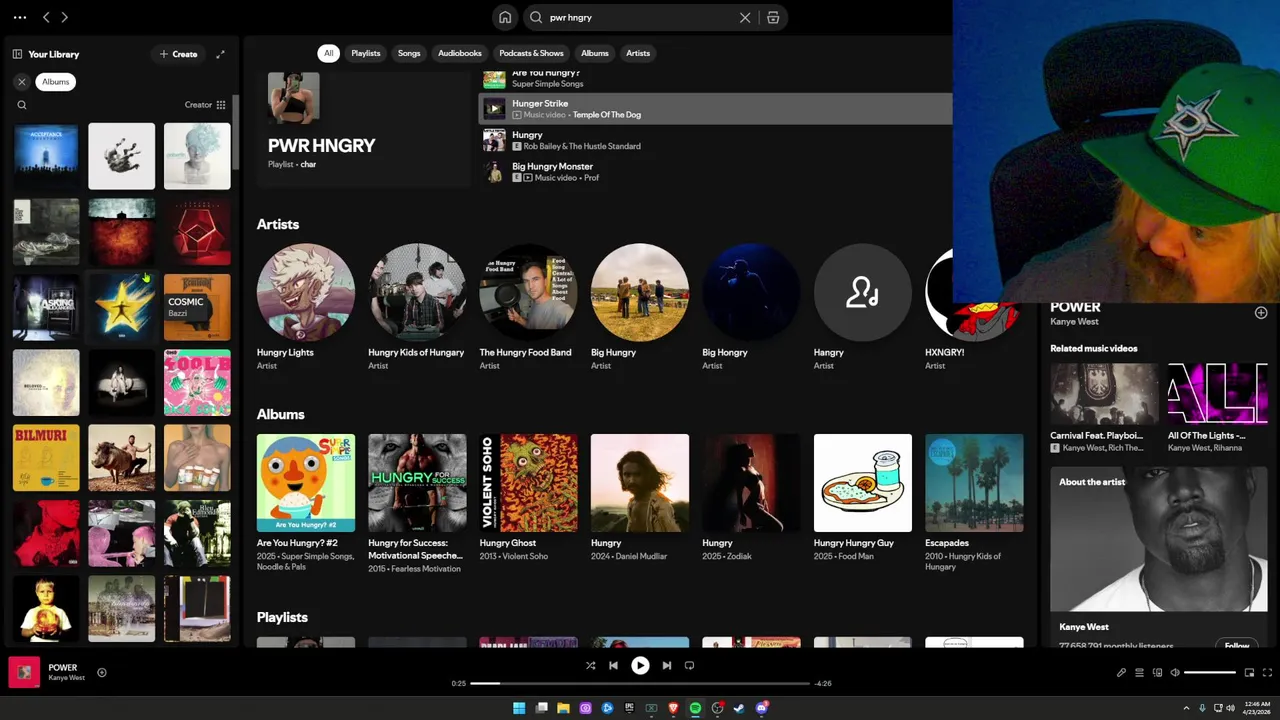Mute the Spotify volume
Viewport: 1280px width, 720px height.
coord(1175,673)
